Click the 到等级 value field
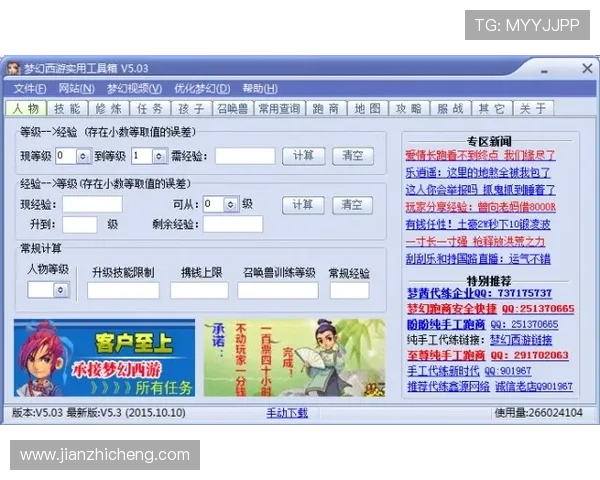 [142, 156]
